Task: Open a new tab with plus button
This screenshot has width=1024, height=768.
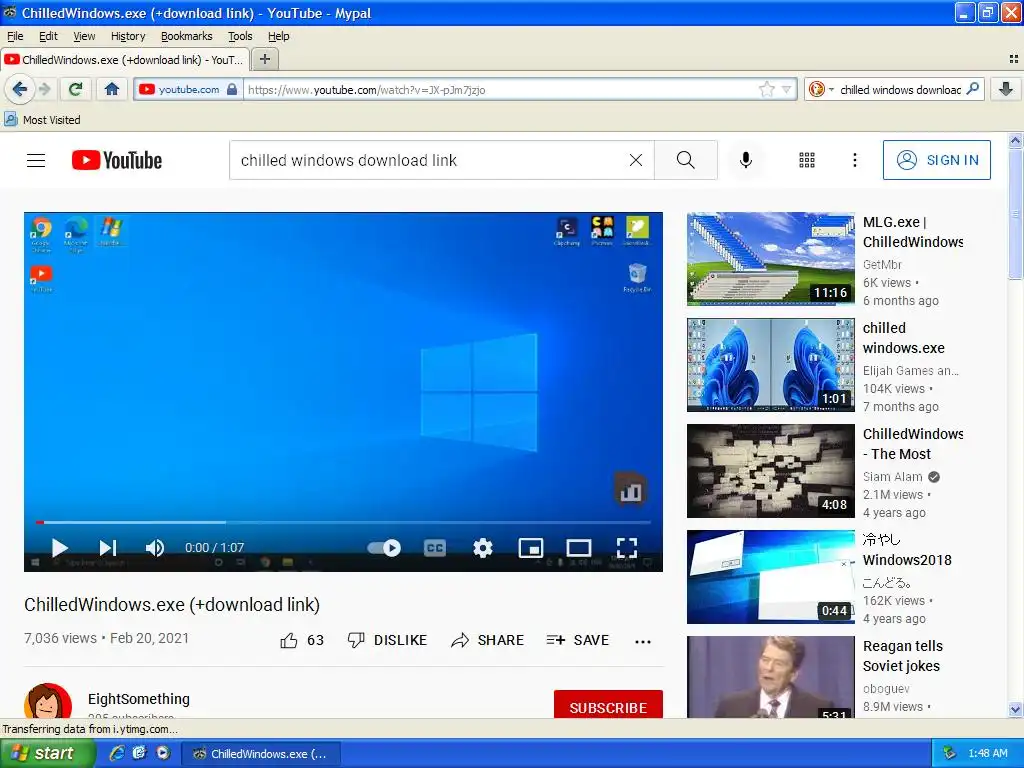Action: click(264, 59)
